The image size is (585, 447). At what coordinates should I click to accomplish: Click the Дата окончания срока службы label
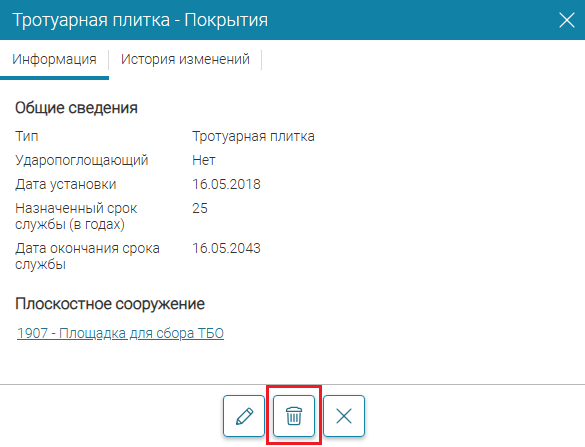87,256
